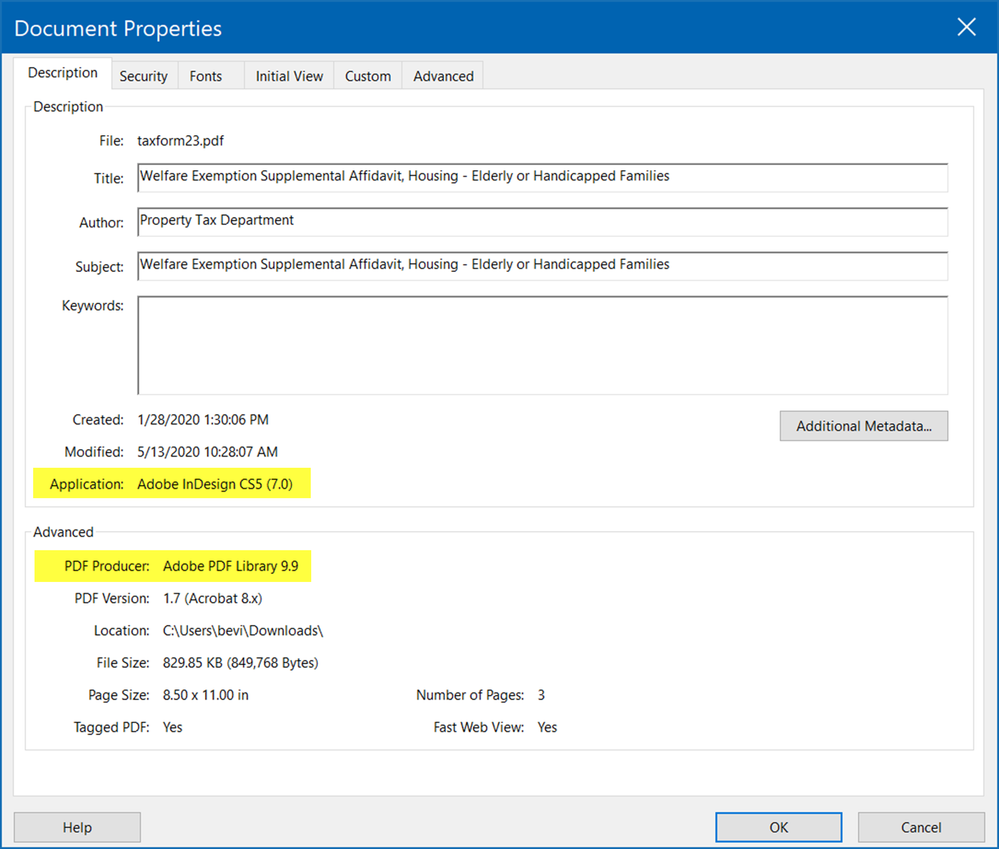
Task: Close the Document Properties dialog
Action: (x=966, y=27)
